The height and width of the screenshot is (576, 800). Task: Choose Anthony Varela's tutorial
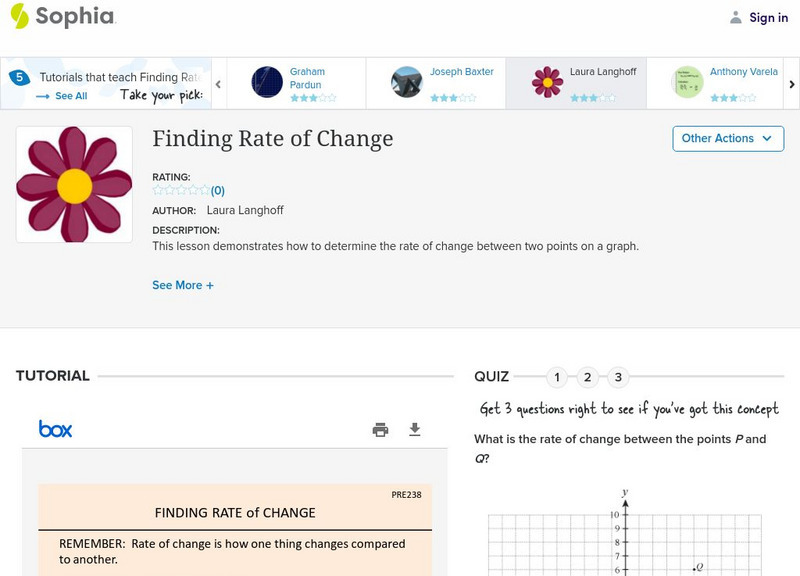pos(688,82)
